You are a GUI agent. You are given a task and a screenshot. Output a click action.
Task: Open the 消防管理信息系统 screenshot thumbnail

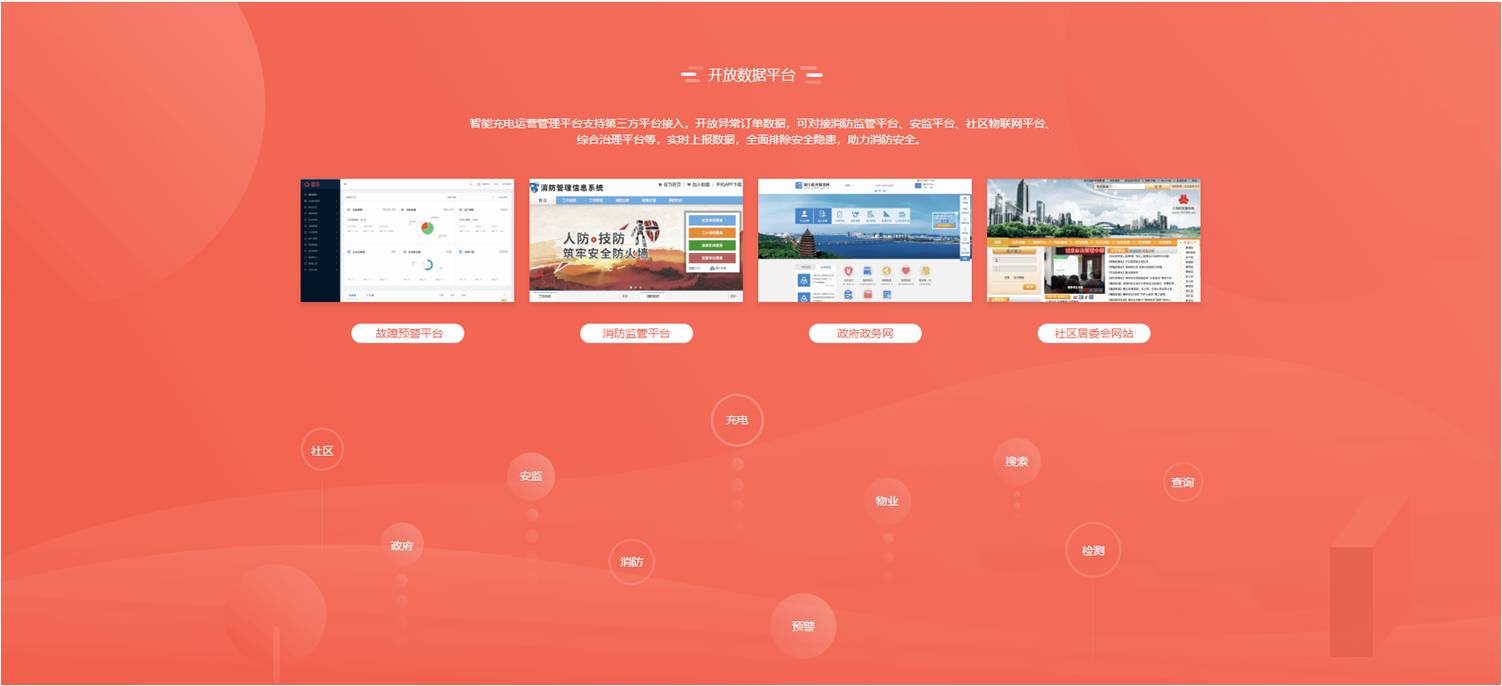[636, 240]
